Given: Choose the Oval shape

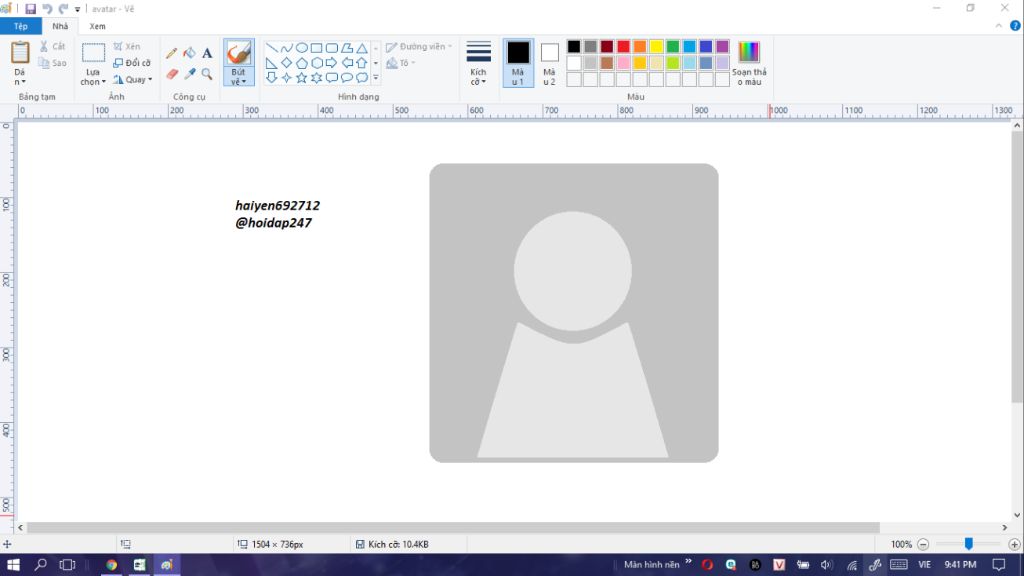Looking at the screenshot, I should [x=302, y=48].
